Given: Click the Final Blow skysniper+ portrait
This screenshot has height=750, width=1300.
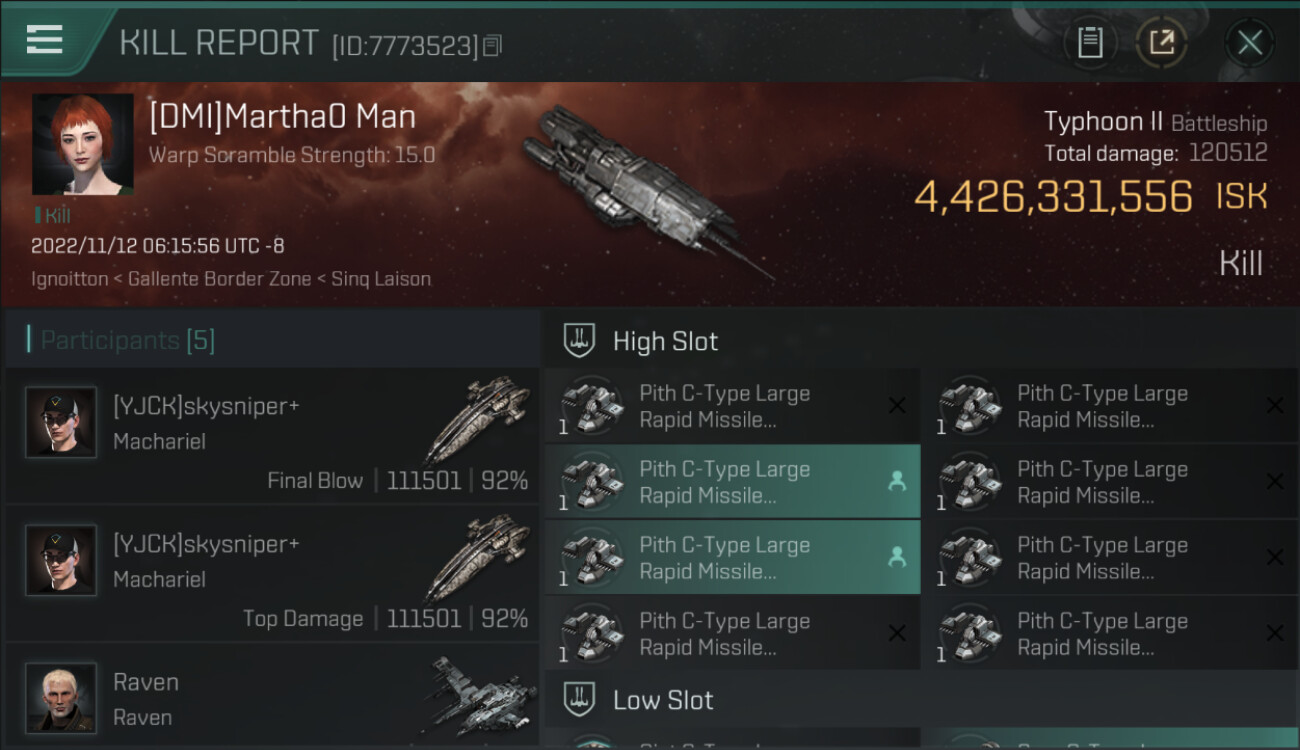Looking at the screenshot, I should 61,422.
